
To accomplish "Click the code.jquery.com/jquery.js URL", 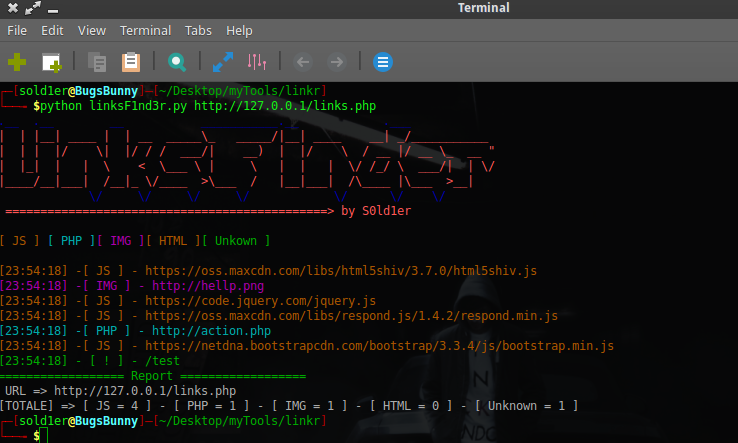I will tap(260, 301).
